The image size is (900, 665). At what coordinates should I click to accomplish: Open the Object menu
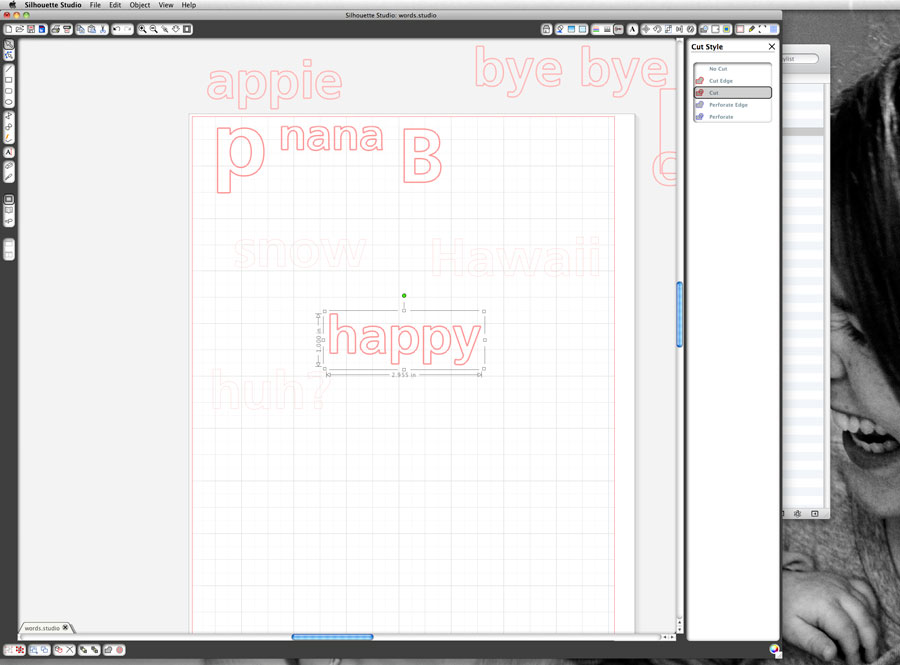coord(139,5)
